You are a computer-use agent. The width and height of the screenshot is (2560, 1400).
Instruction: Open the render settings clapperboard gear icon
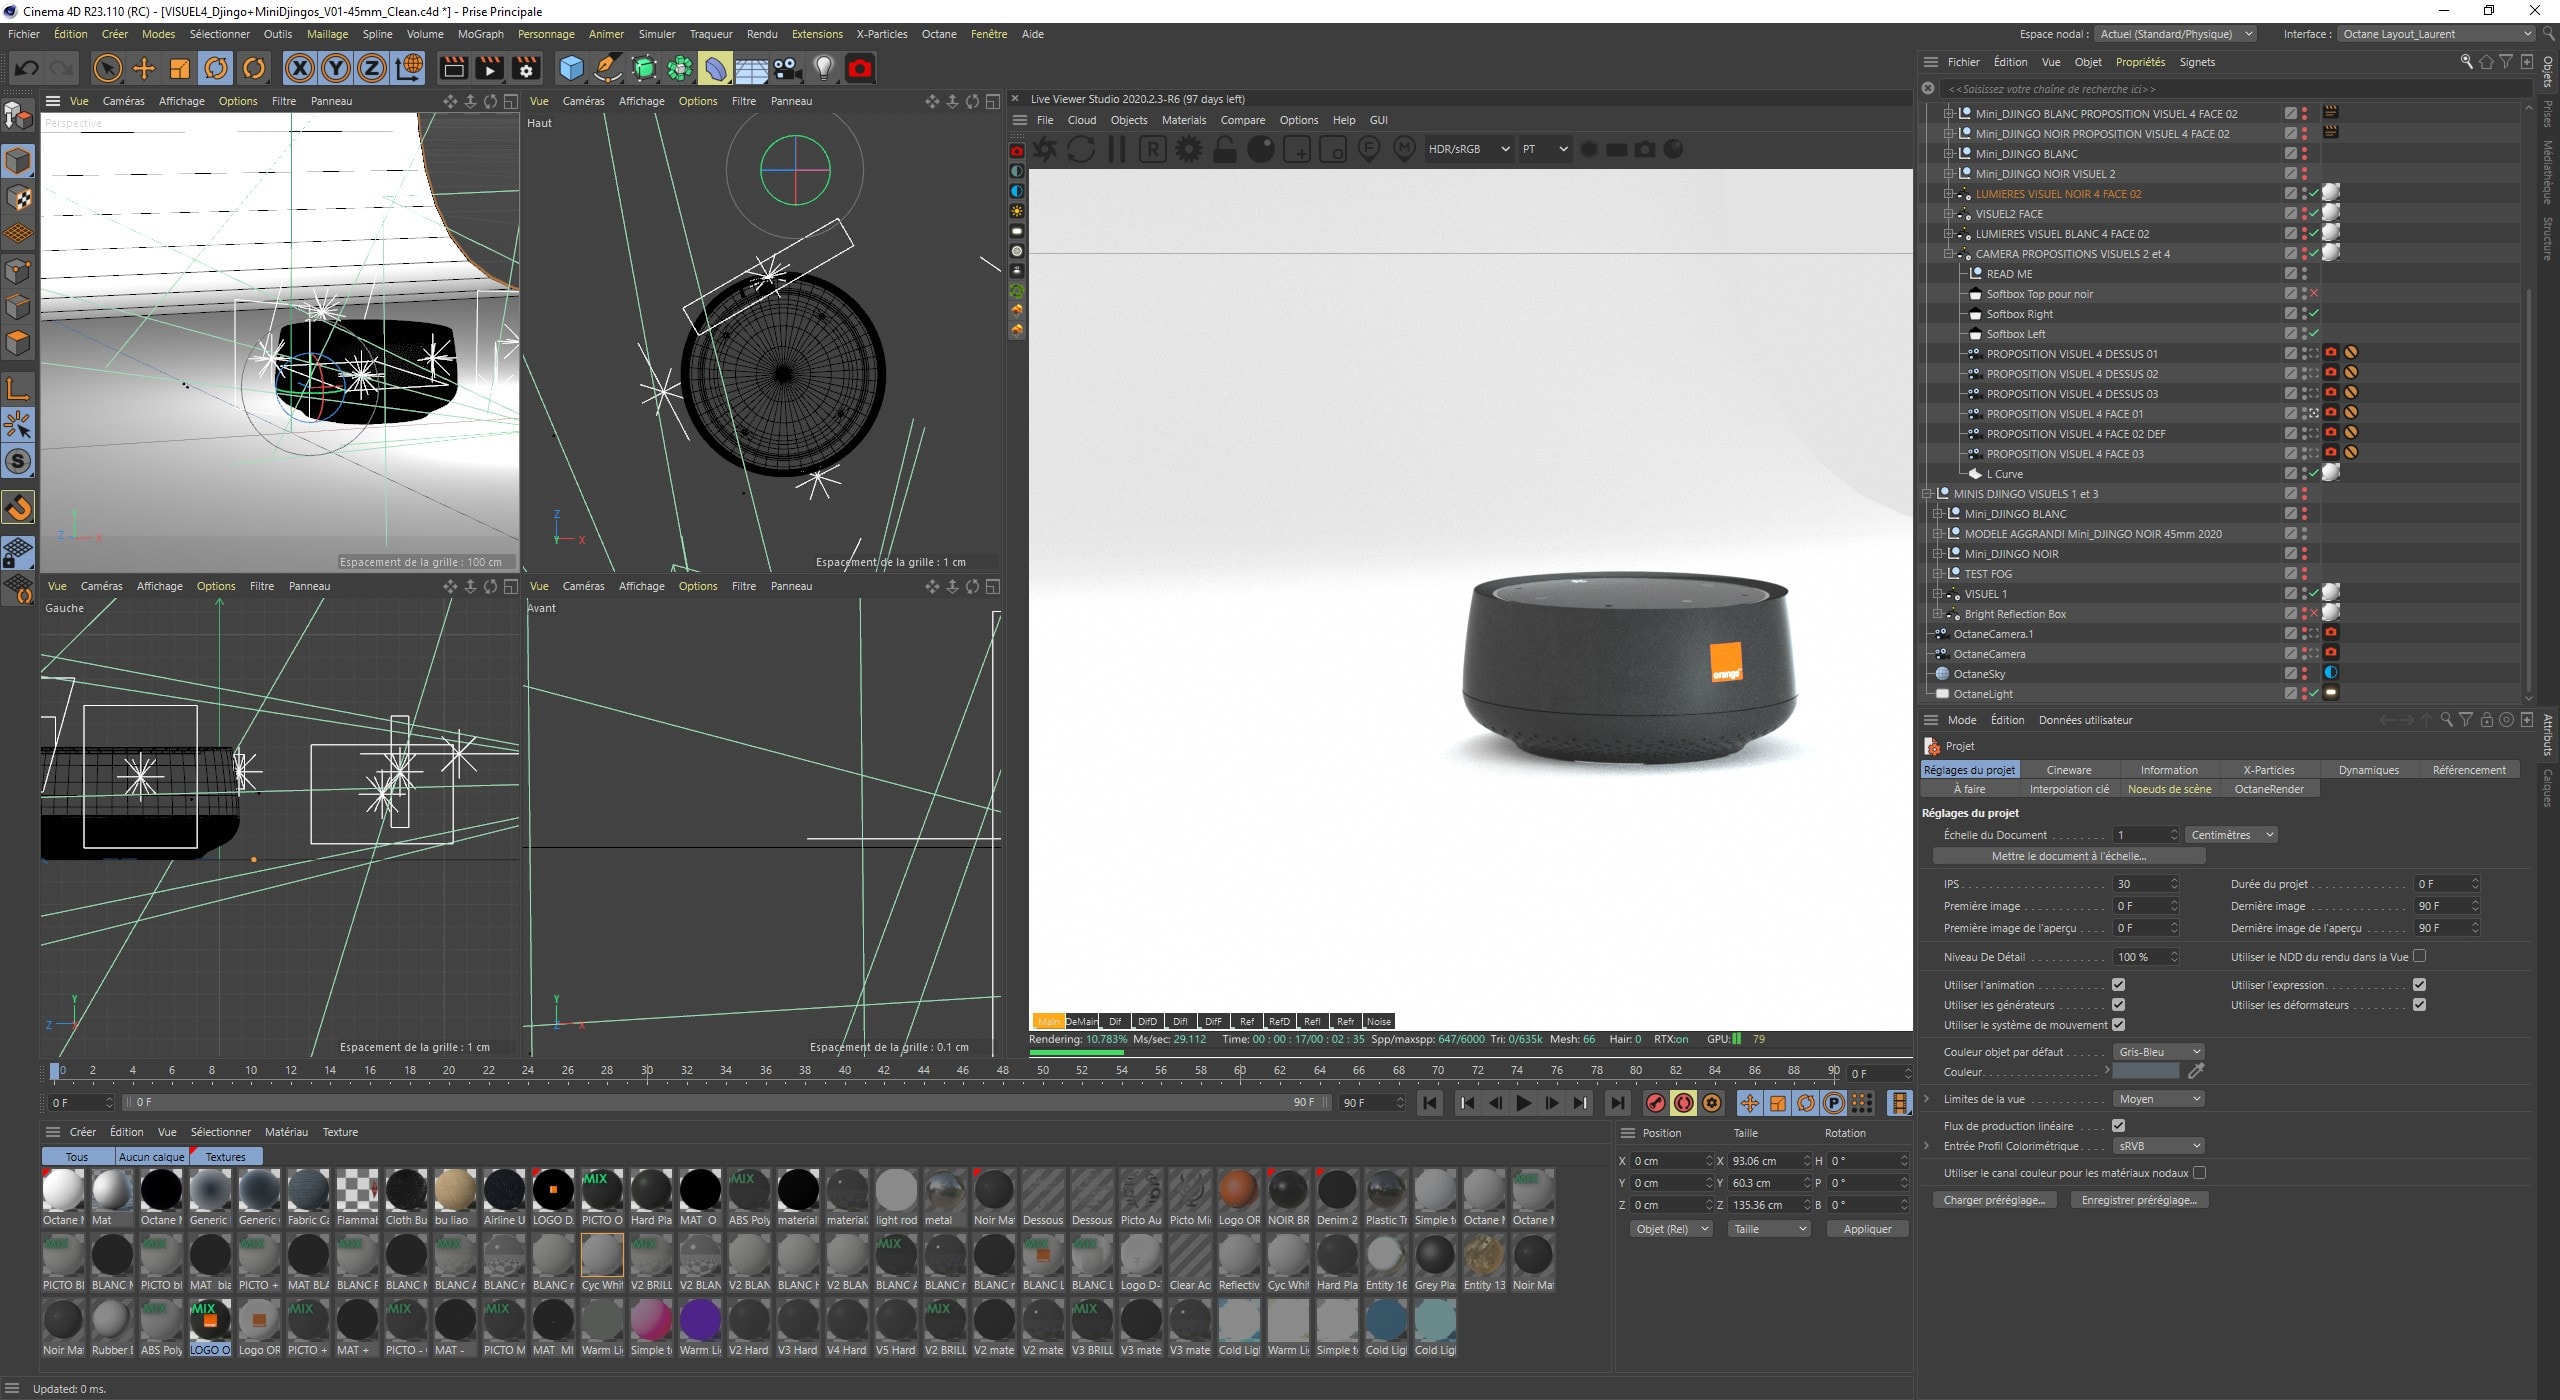coord(525,68)
